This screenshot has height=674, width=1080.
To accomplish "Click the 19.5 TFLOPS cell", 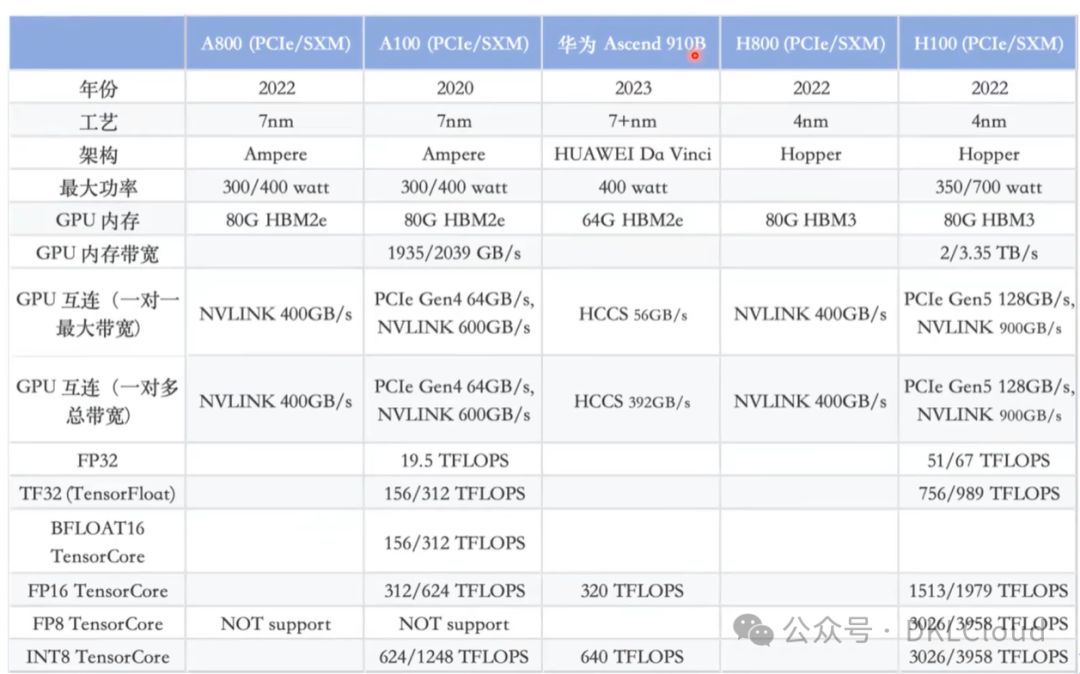I will [x=455, y=461].
